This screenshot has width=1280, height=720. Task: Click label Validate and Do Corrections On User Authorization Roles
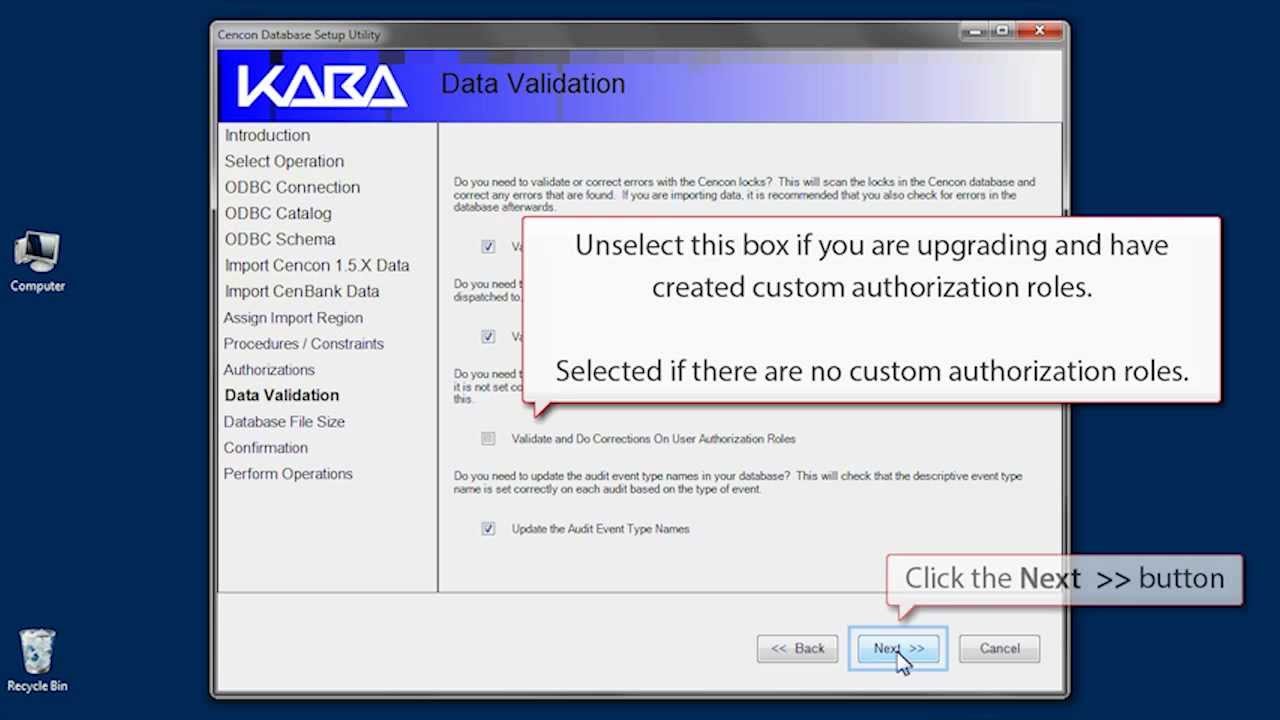click(653, 438)
